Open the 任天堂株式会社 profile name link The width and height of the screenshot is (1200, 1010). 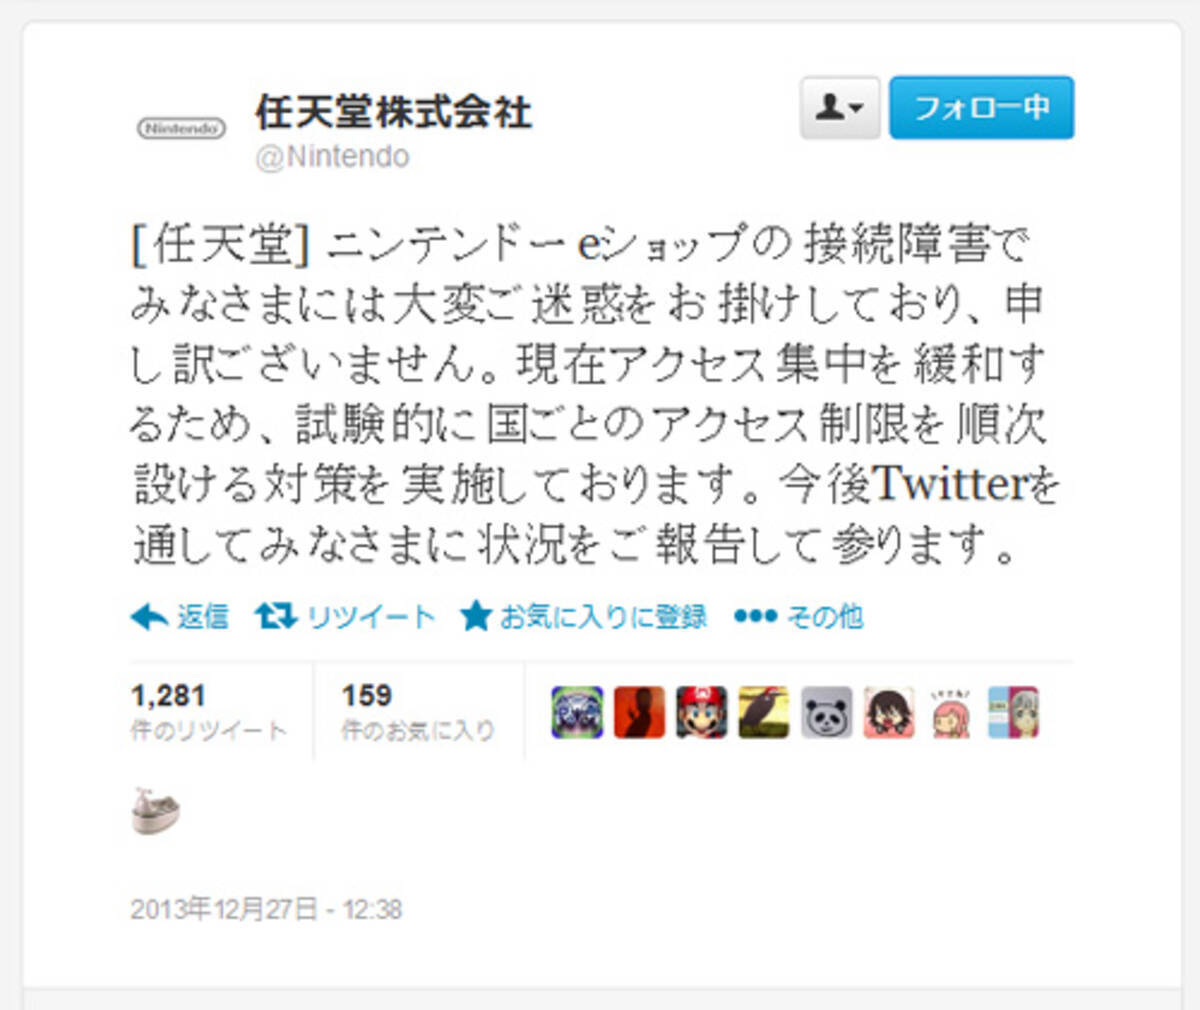click(393, 111)
